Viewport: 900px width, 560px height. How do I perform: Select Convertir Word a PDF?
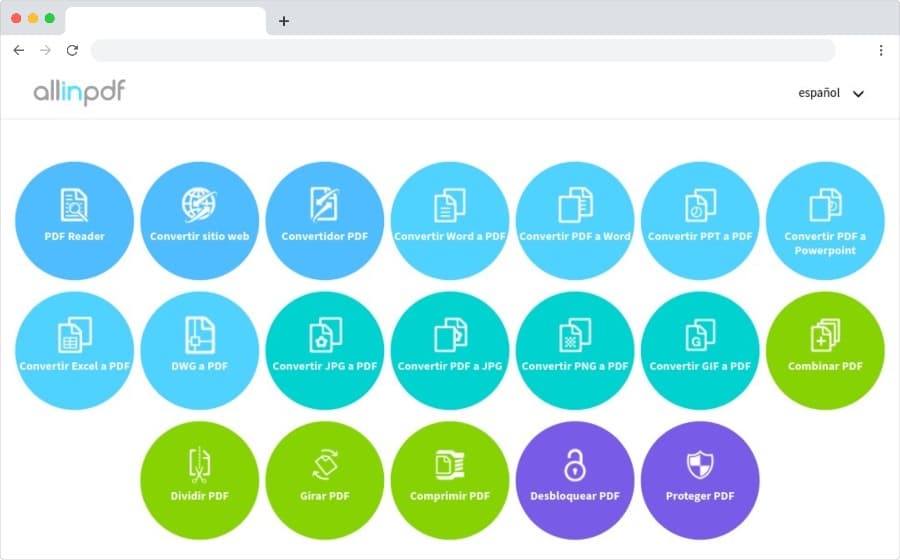(449, 221)
